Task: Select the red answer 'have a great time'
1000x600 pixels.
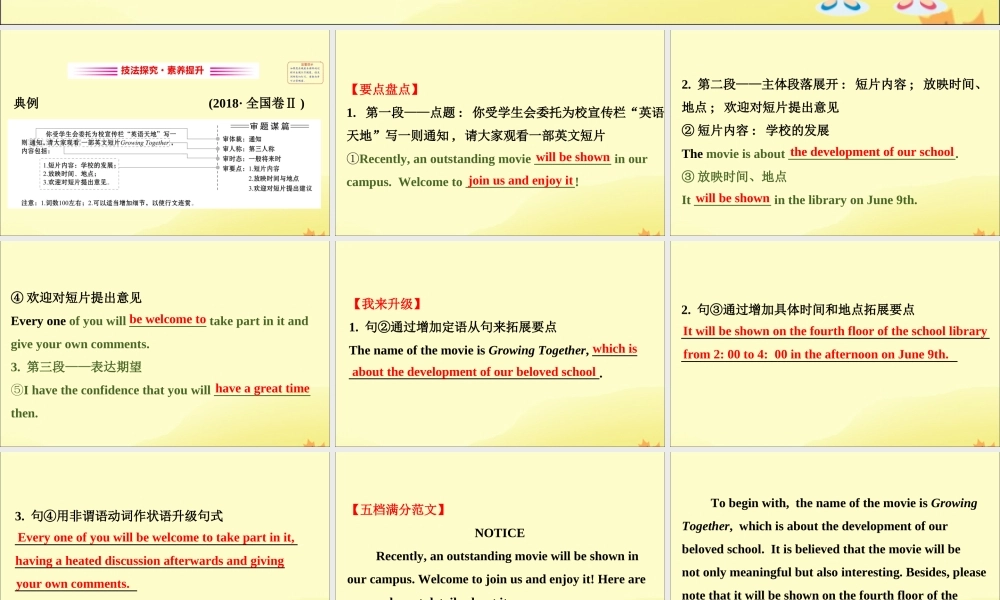Action: pyautogui.click(x=262, y=388)
